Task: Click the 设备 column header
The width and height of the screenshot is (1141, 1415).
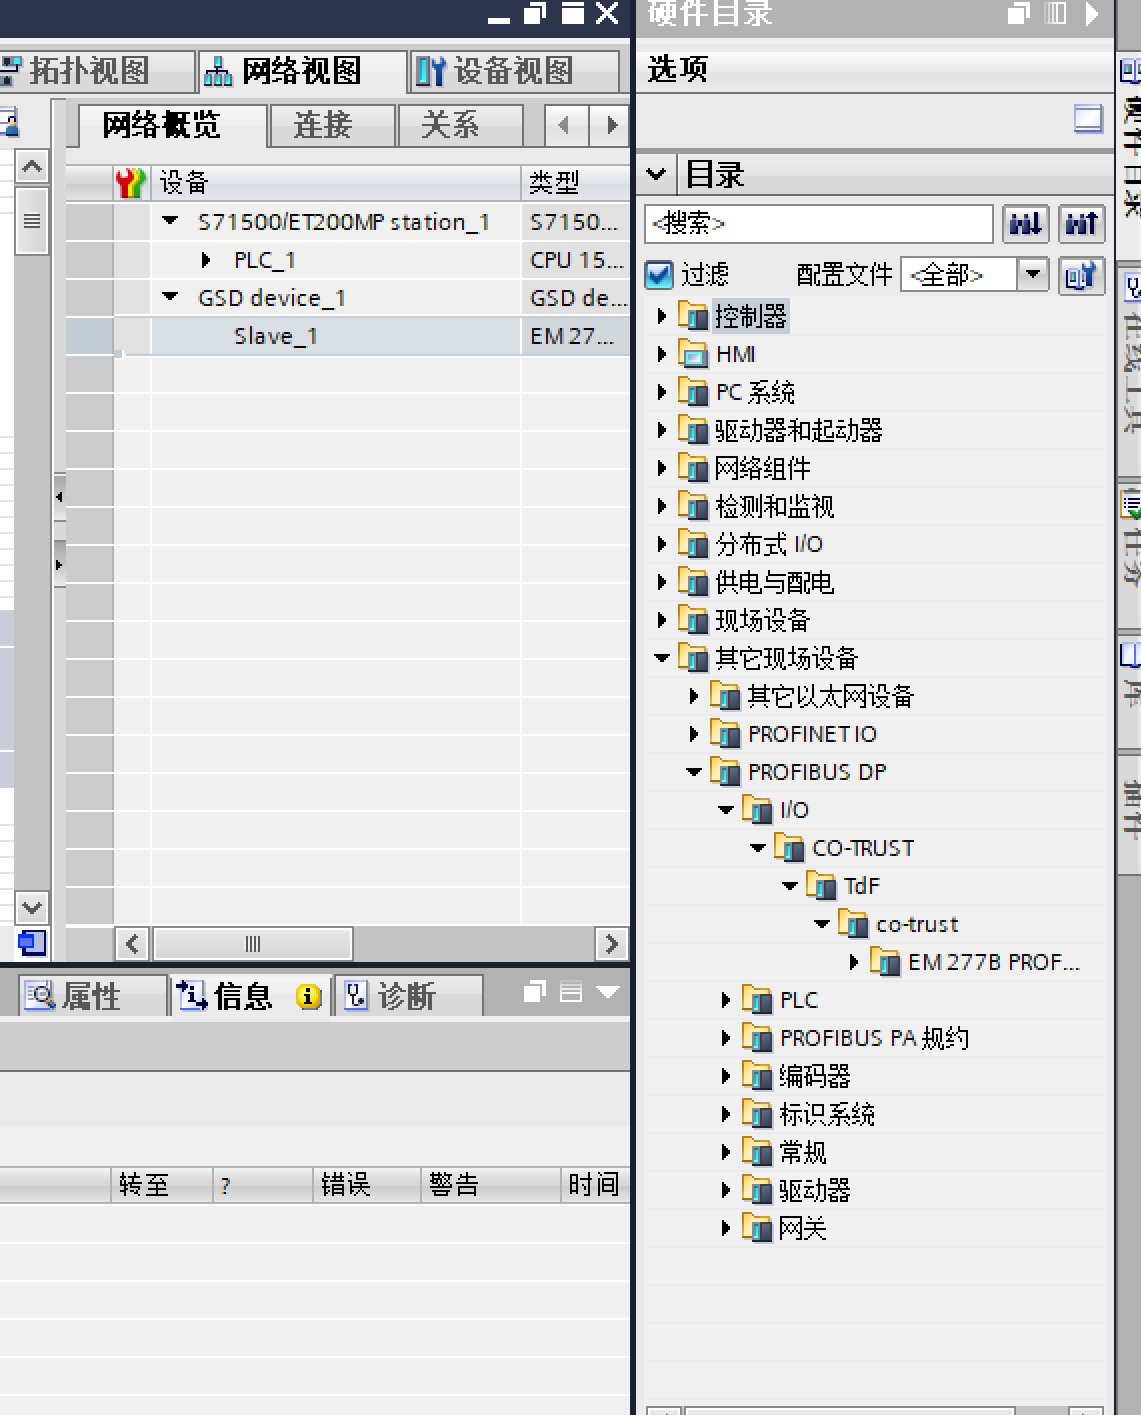Action: point(335,182)
